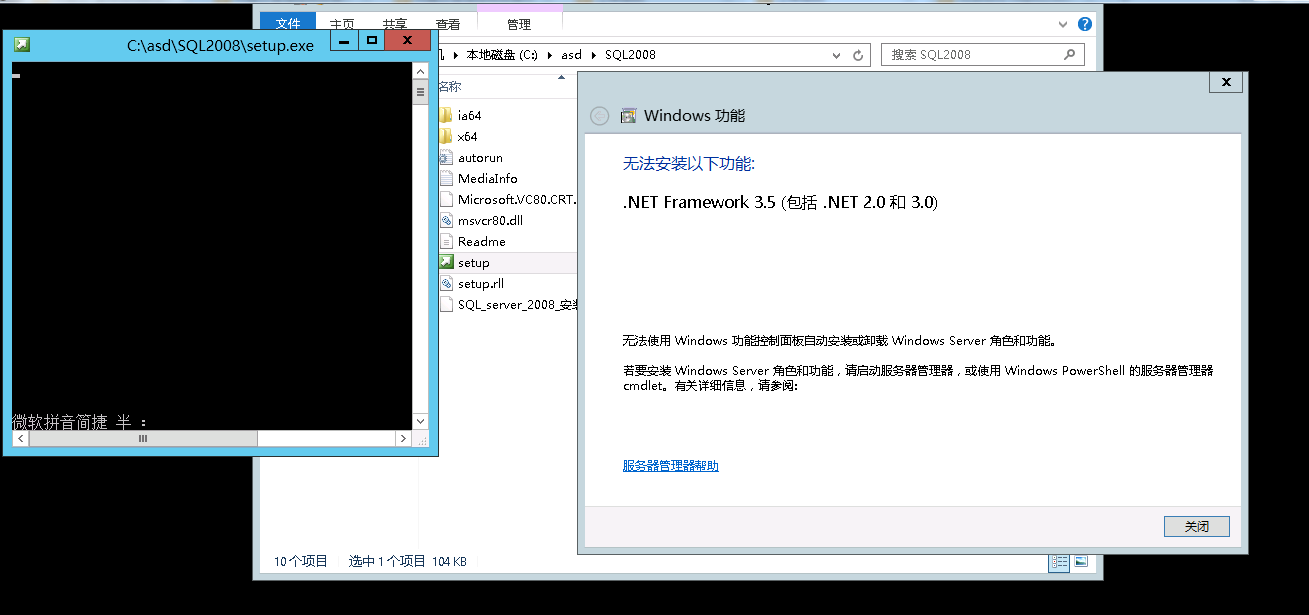Open the 文件 menu tab
The image size is (1309, 615).
point(287,24)
